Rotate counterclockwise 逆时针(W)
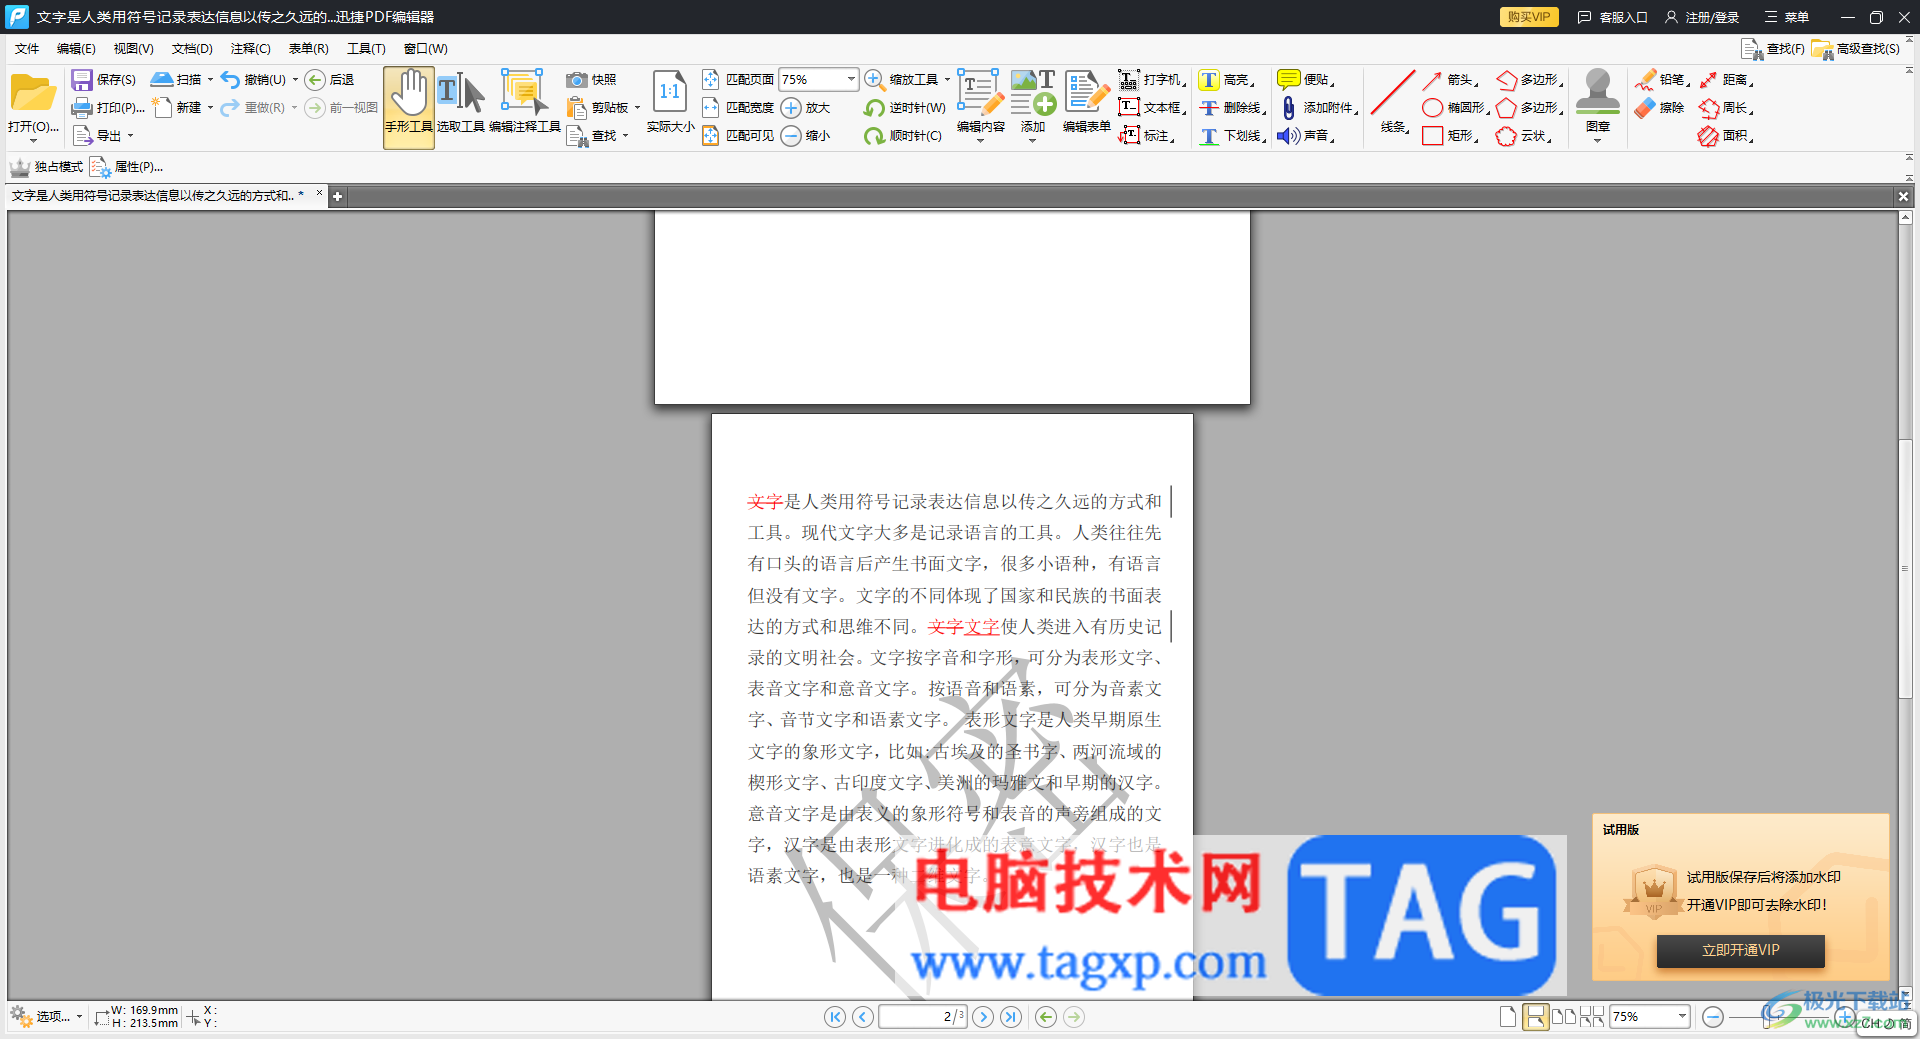 (905, 108)
